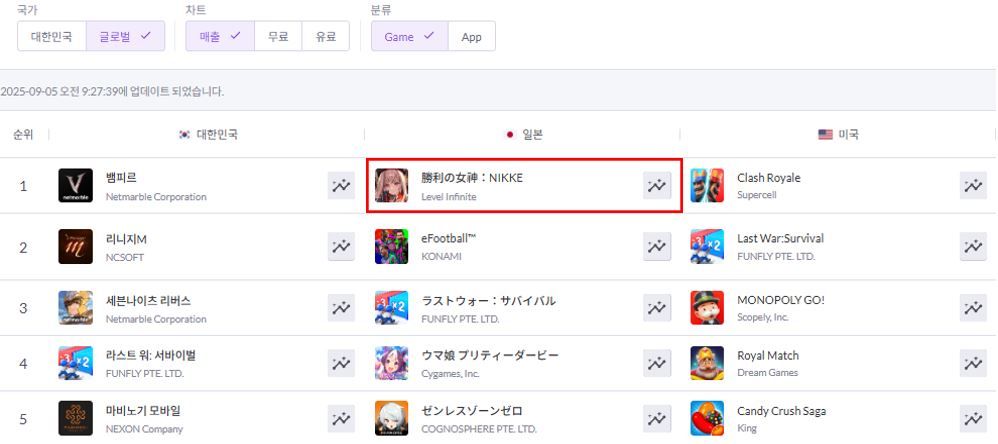Viewport: 998px width, 444px height.
Task: Select the 글로벌 country filter
Action: pos(125,36)
